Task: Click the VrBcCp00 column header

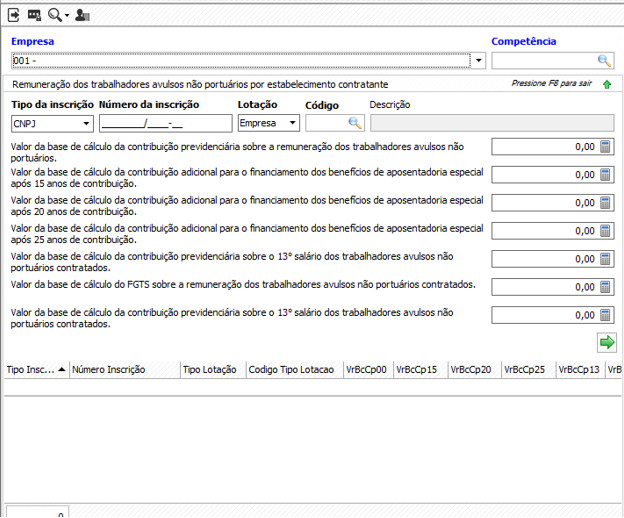Action: click(369, 370)
